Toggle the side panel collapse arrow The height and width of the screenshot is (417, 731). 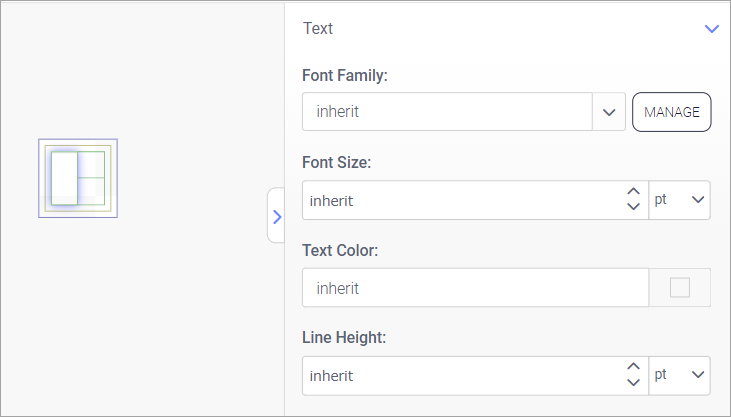(277, 215)
